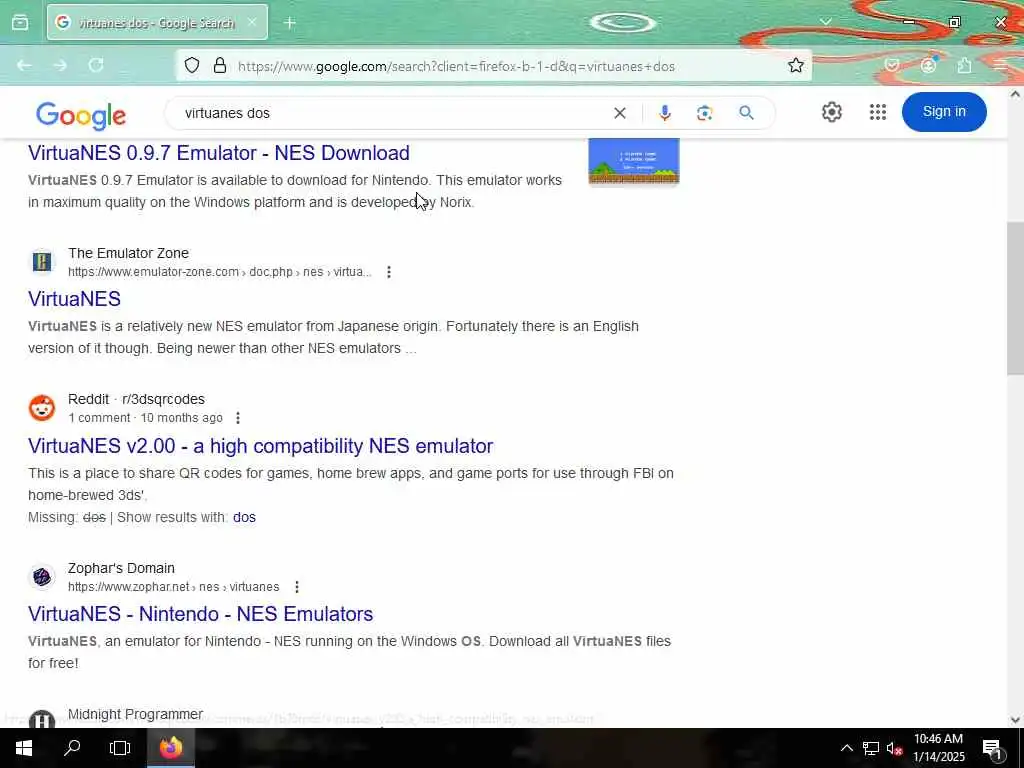Open 'VirtuaNES - Nintendo - NES Emulators' result
This screenshot has width=1024, height=768.
point(200,614)
